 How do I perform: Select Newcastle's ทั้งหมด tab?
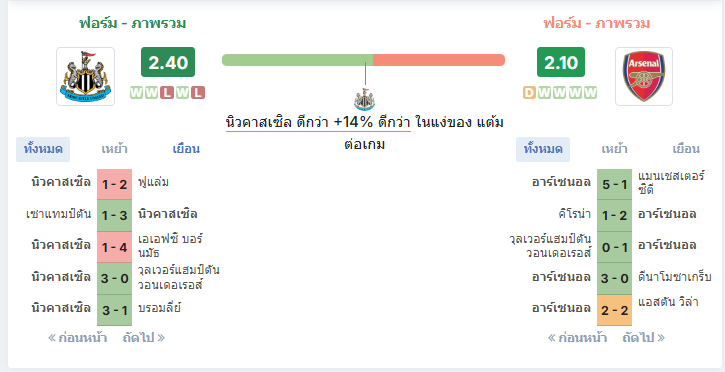point(43,149)
